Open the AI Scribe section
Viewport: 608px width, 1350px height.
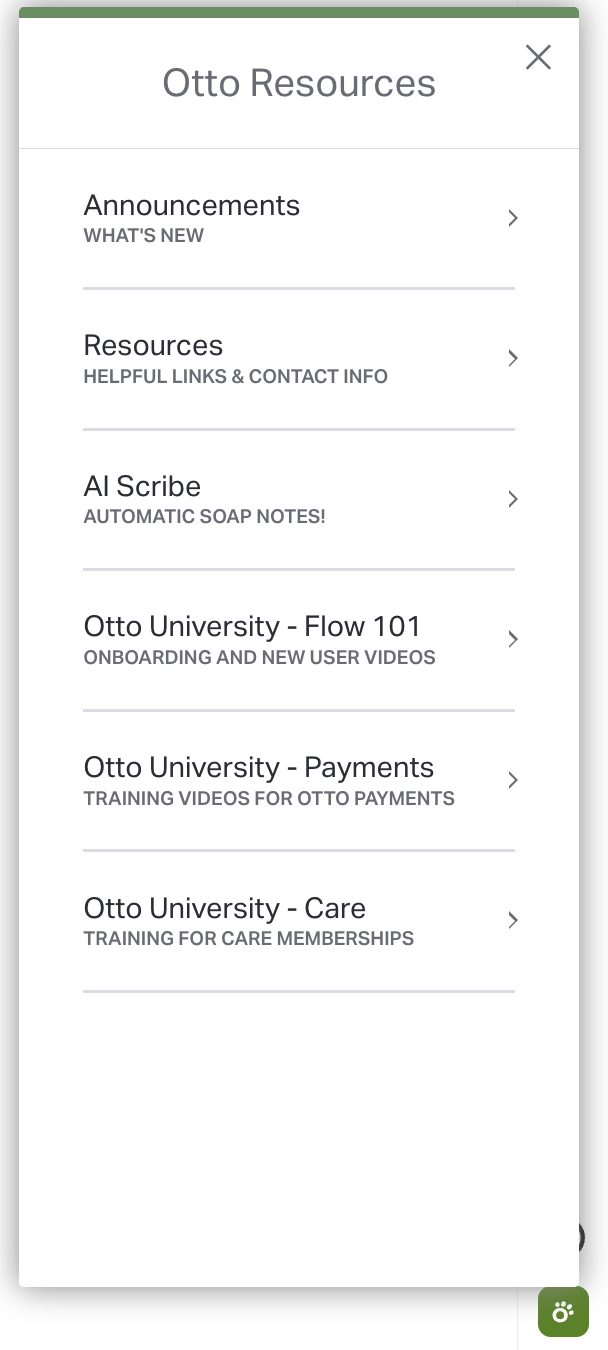[x=299, y=500]
